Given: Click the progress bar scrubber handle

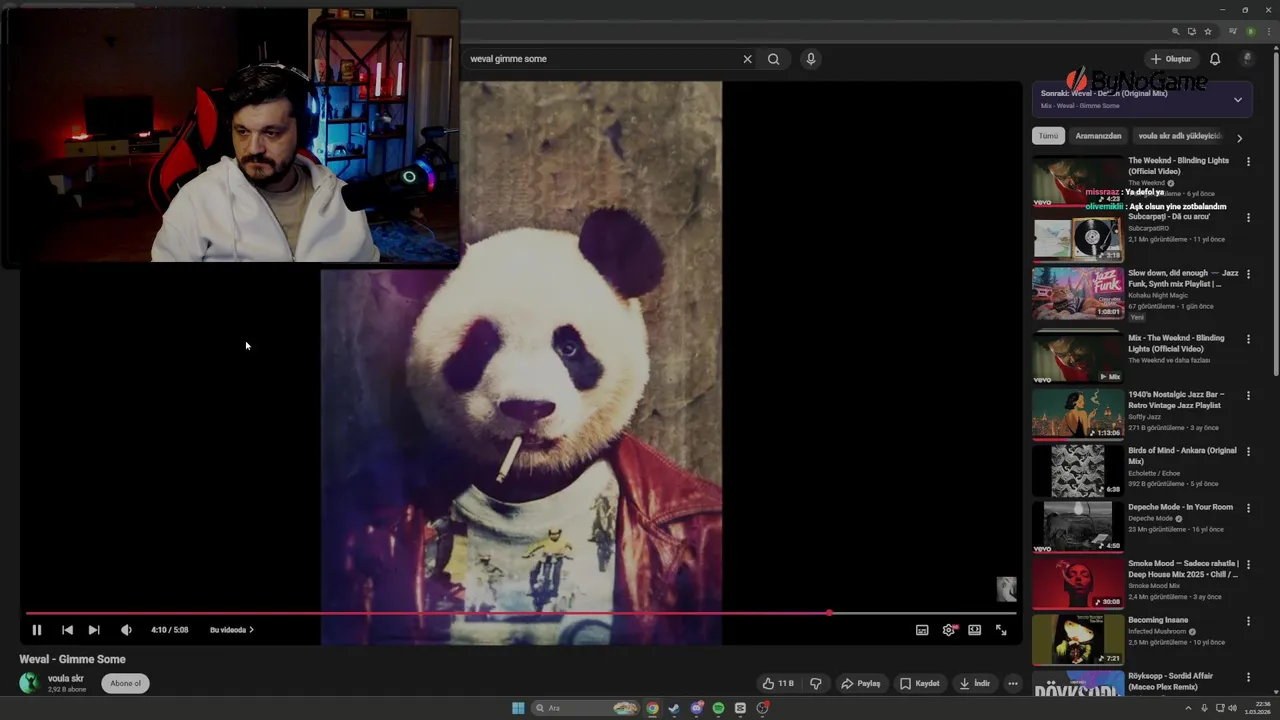Looking at the screenshot, I should [829, 613].
